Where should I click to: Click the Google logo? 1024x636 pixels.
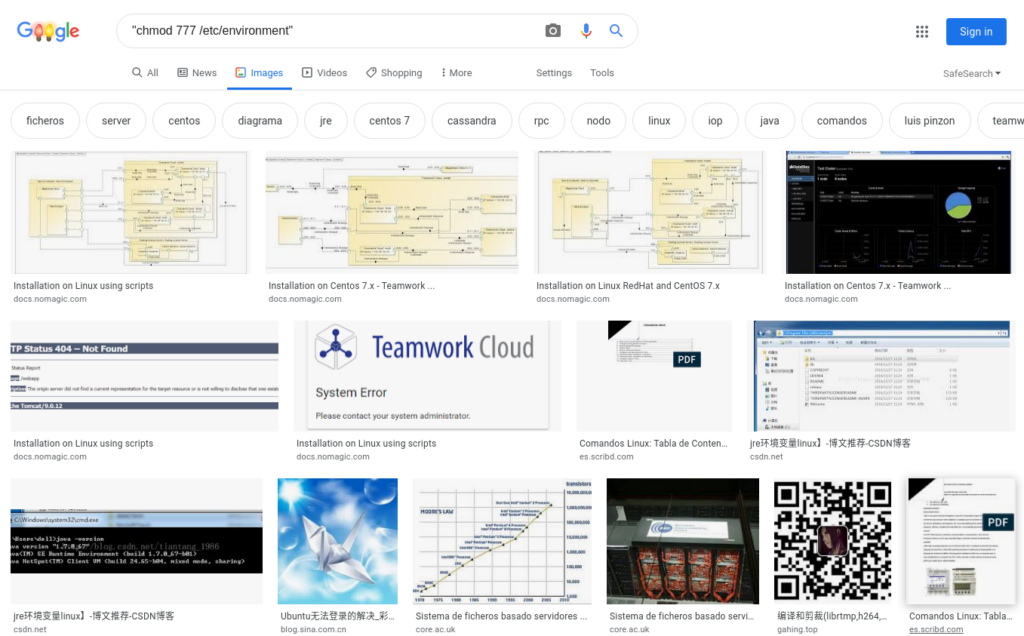click(48, 31)
